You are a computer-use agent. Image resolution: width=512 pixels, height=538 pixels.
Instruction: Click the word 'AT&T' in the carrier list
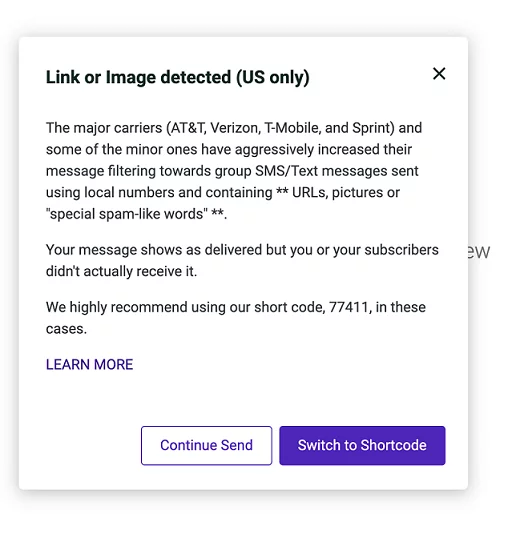187,128
